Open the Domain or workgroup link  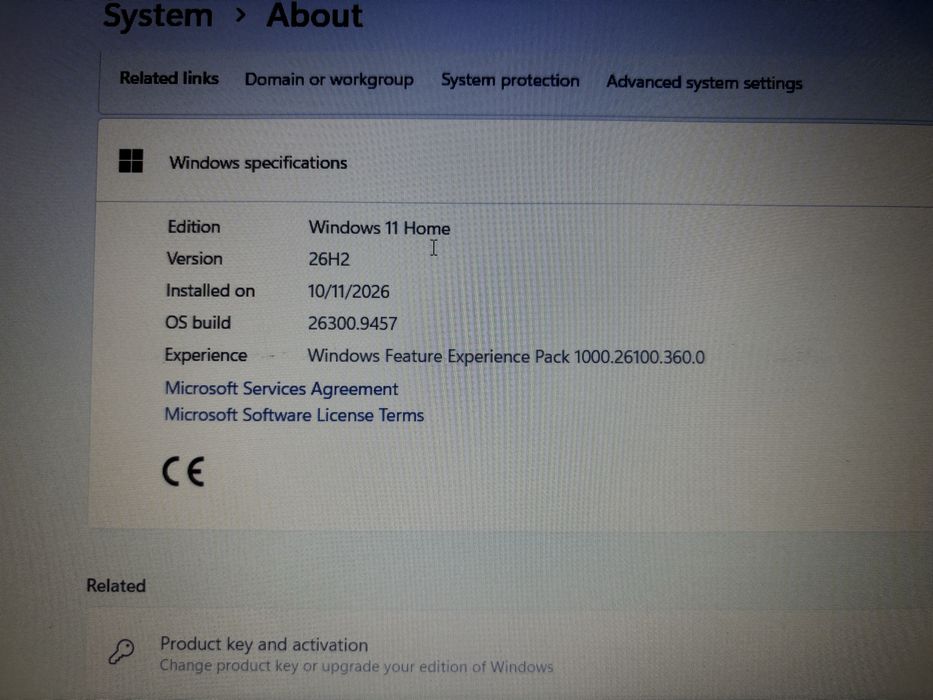(329, 80)
